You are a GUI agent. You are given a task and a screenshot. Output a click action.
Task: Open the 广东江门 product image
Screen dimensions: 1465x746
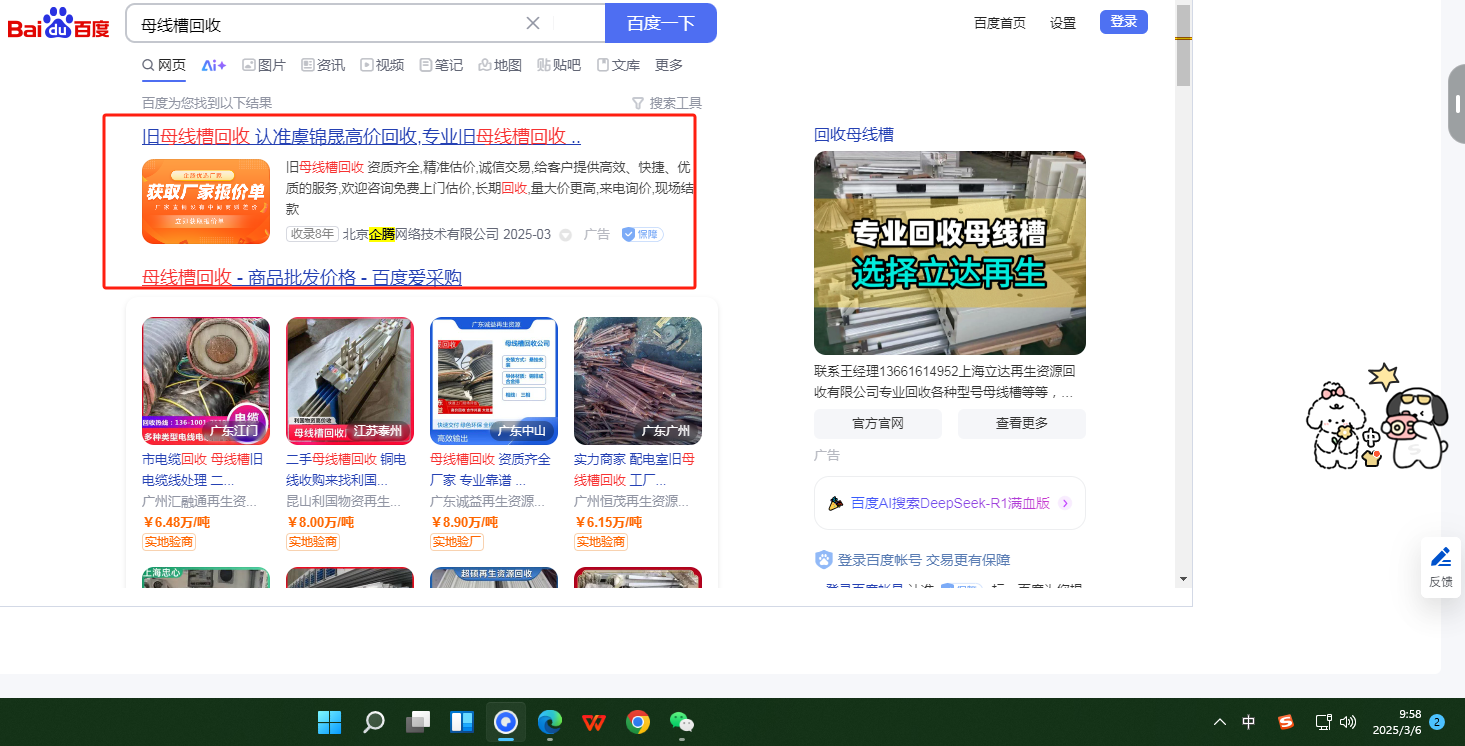tap(206, 381)
